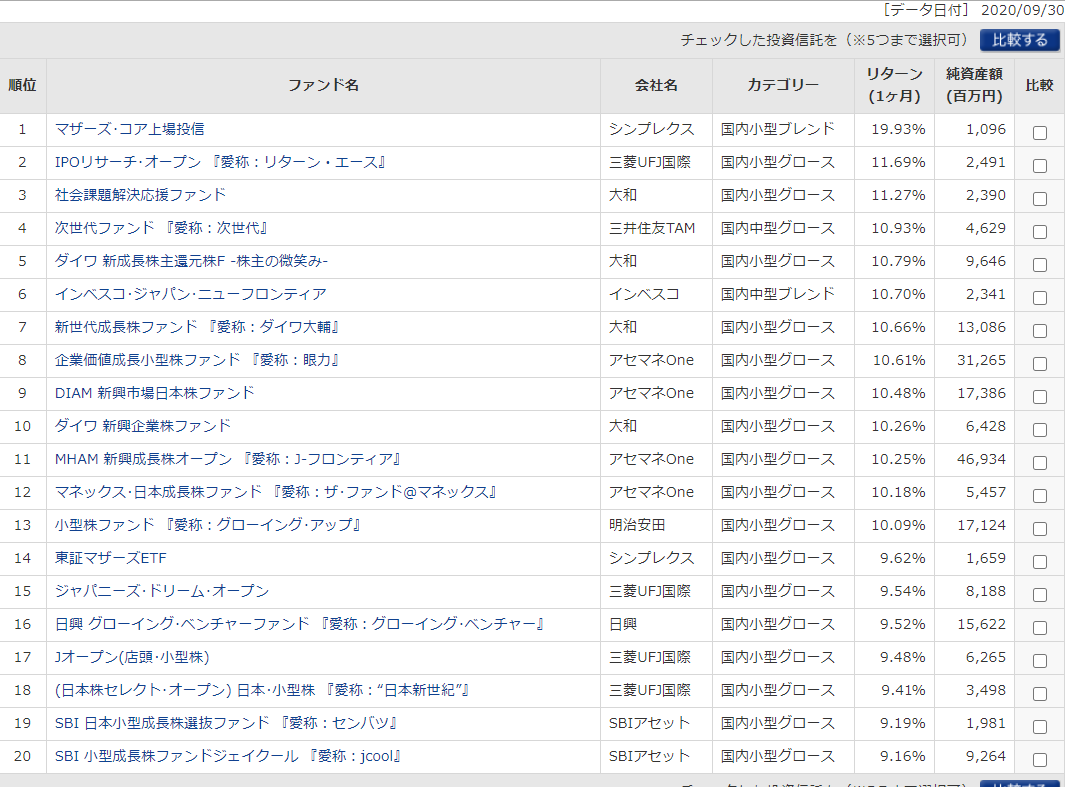Viewport: 1065px width, 787px height.
Task: Check compare box for ダイワ 新興企業株ファンド
Action: 1039,430
